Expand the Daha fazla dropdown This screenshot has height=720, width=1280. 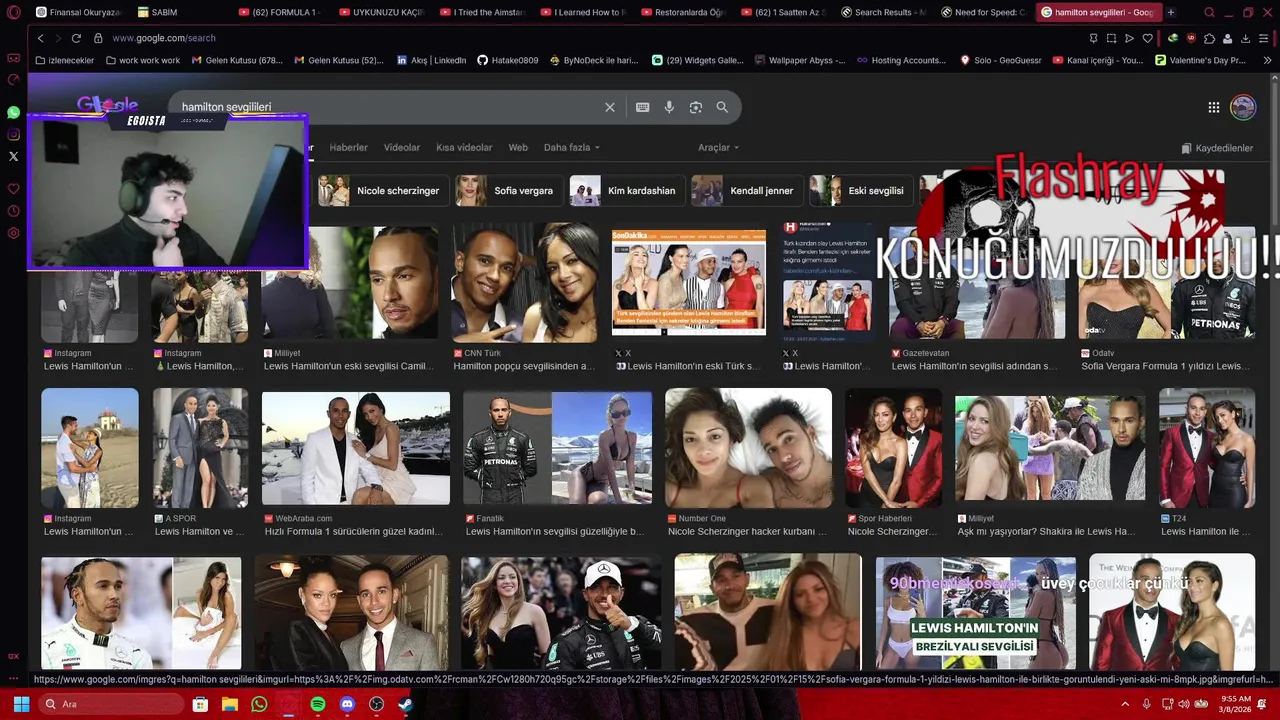click(572, 147)
